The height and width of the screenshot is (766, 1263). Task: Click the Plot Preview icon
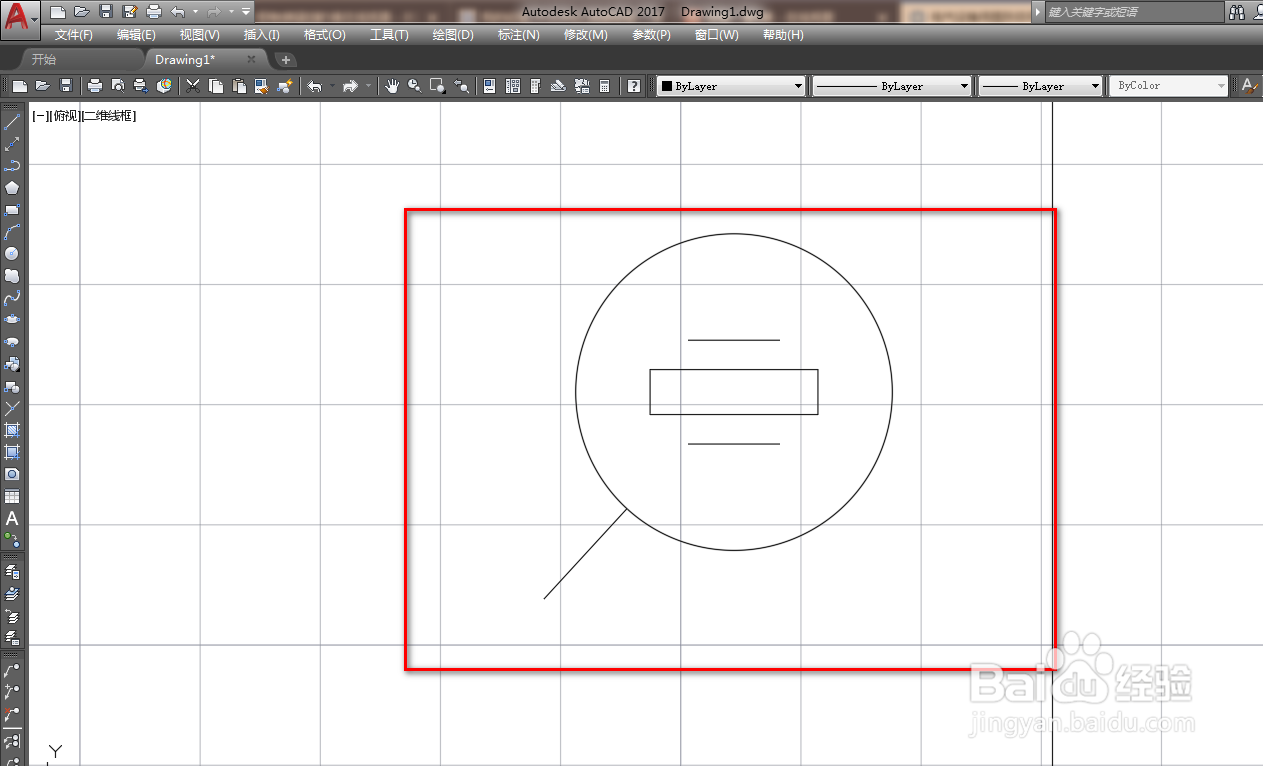pos(118,86)
